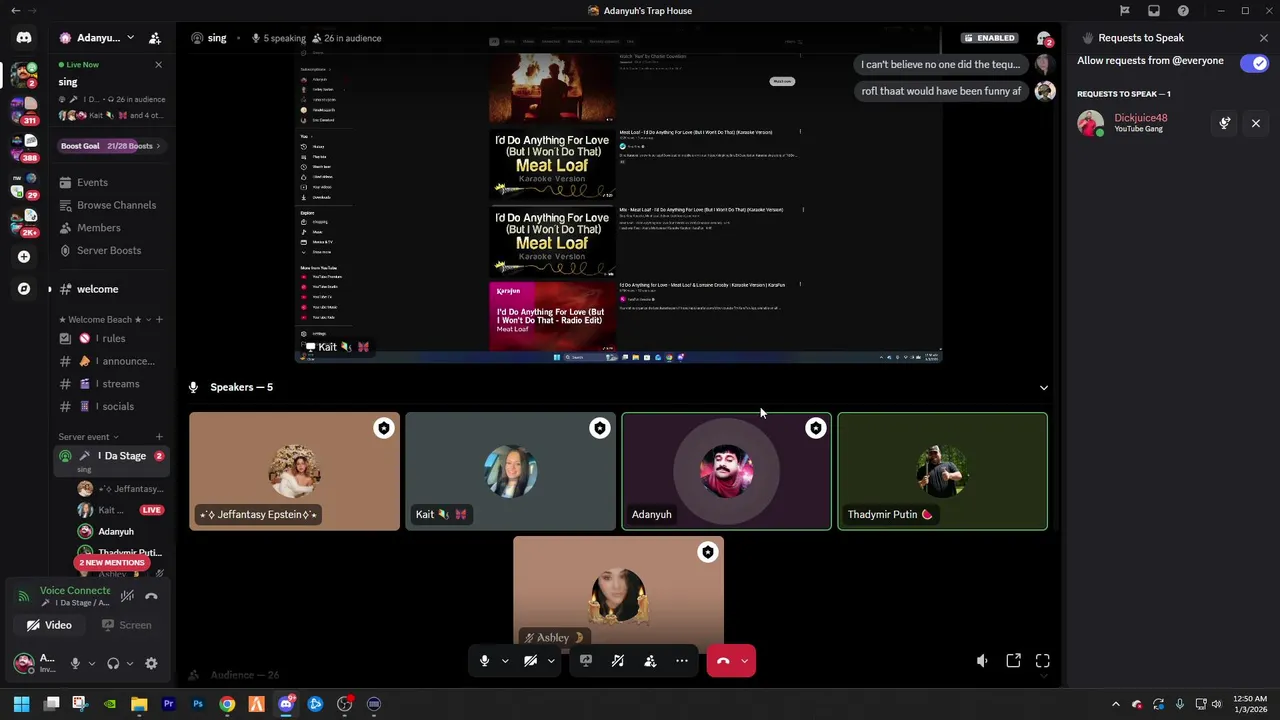The width and height of the screenshot is (1280, 720).
Task: Open Discord direct messages home icon
Action: [24, 38]
